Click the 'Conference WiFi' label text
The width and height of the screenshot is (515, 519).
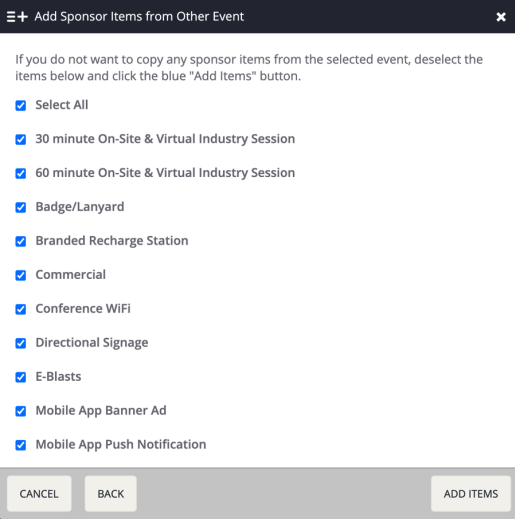83,309
